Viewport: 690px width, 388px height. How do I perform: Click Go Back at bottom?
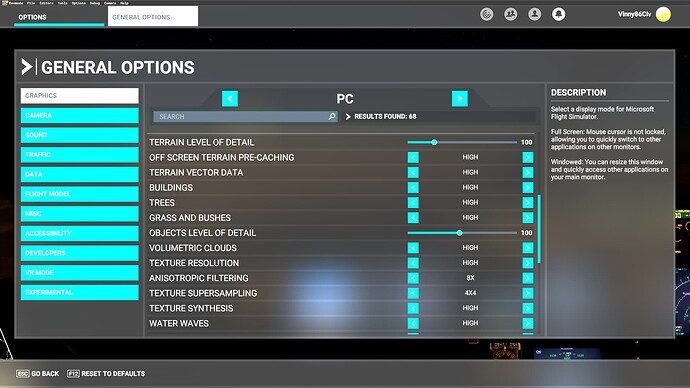(38, 373)
